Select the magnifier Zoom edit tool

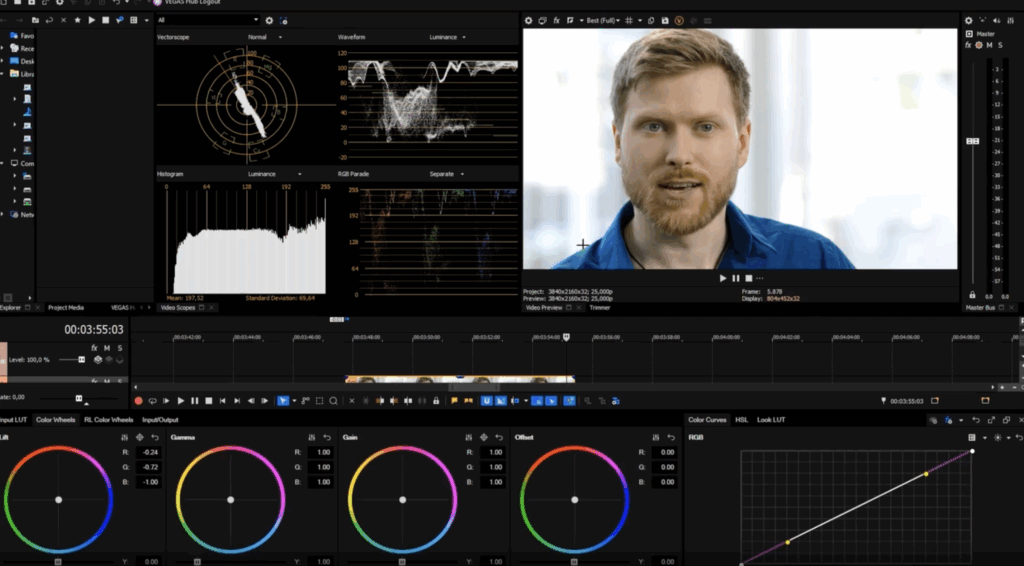click(334, 401)
